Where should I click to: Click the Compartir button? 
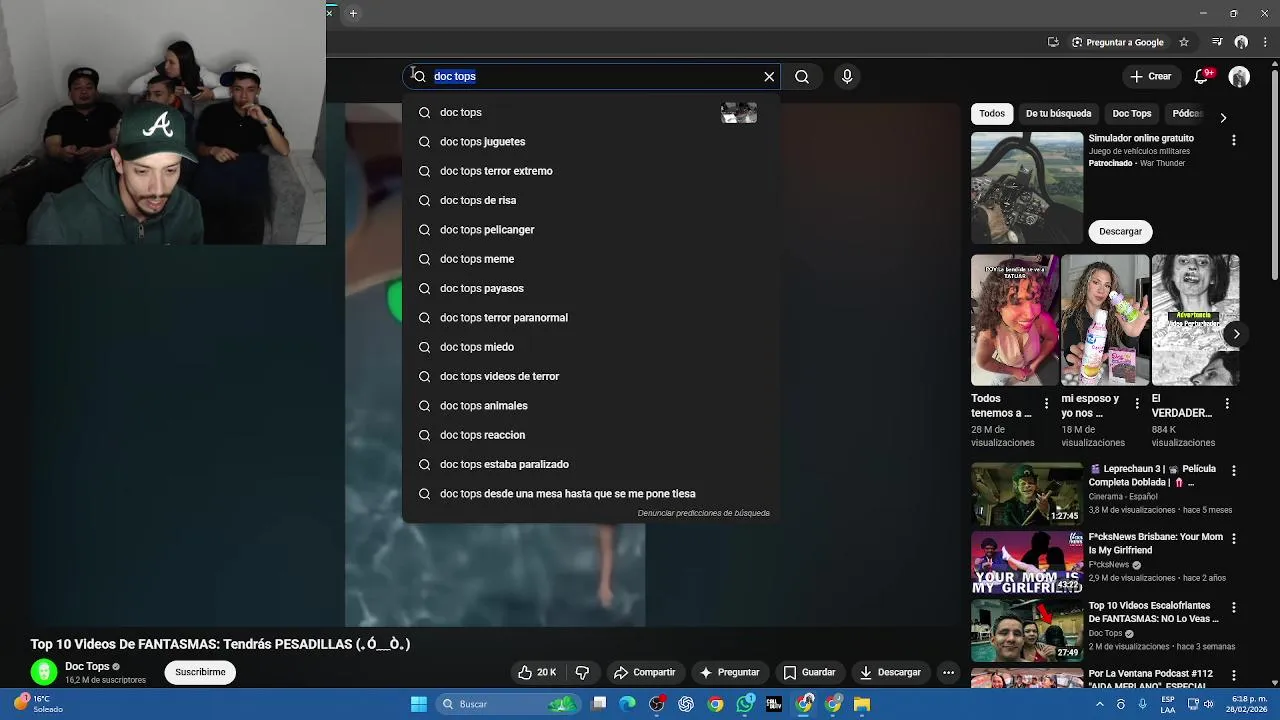click(x=644, y=672)
